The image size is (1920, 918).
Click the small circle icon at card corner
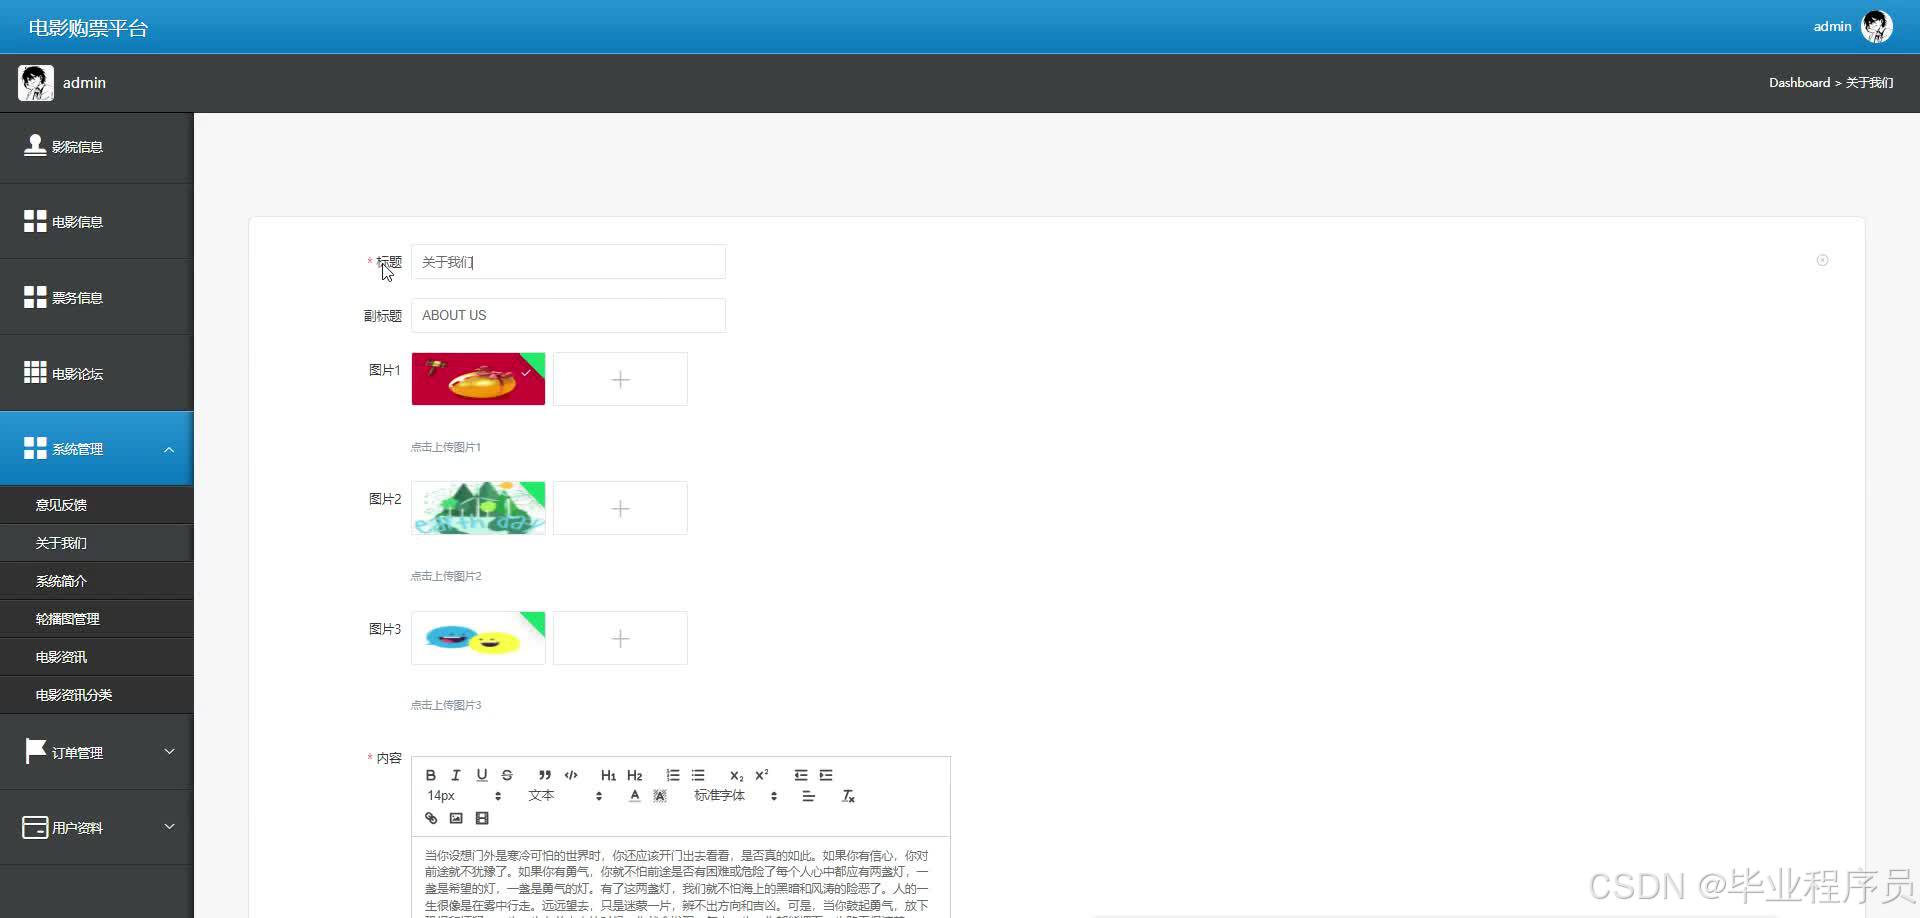[1822, 260]
